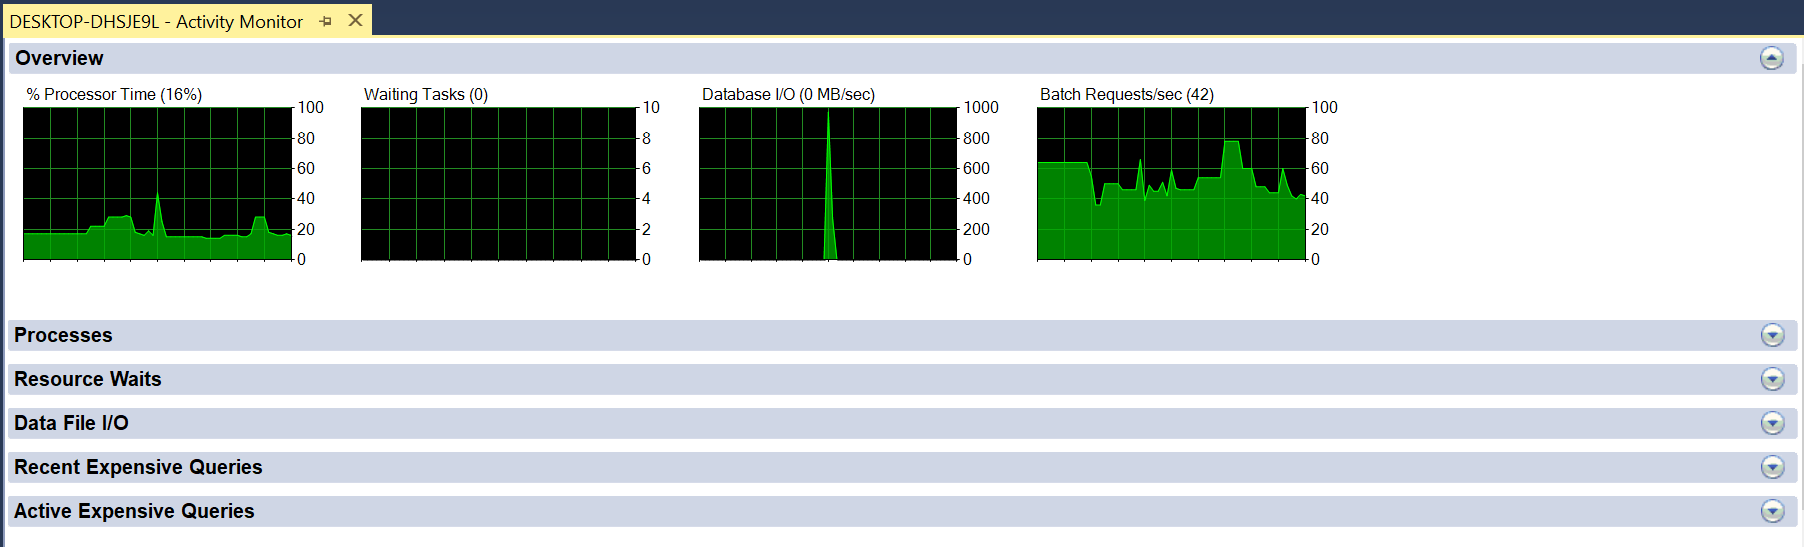Click the Active Expensive Queries title text

point(134,511)
